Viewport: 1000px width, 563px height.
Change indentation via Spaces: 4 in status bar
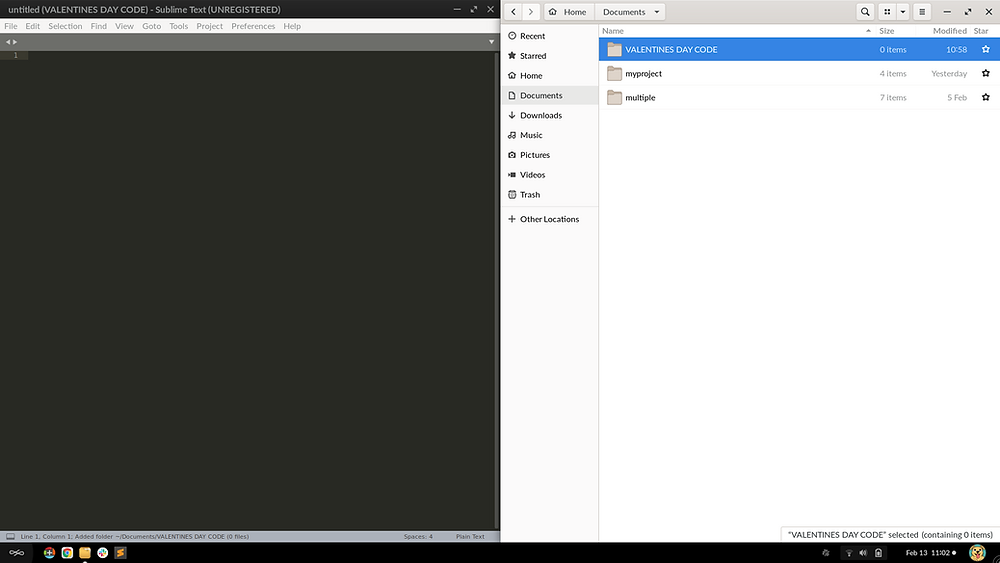(418, 536)
